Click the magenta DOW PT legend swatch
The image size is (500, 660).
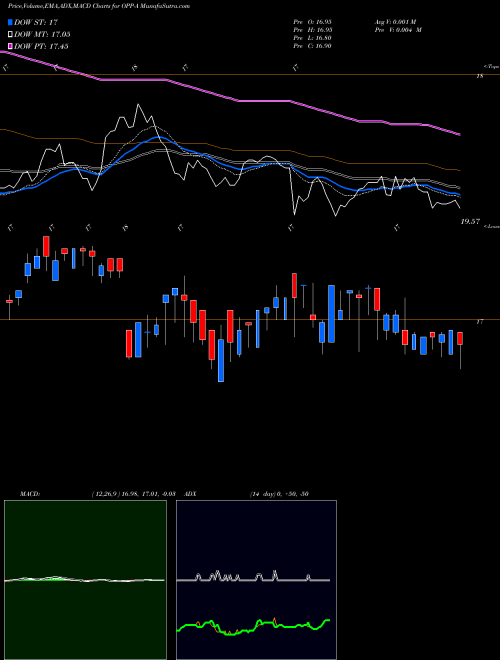(11, 46)
